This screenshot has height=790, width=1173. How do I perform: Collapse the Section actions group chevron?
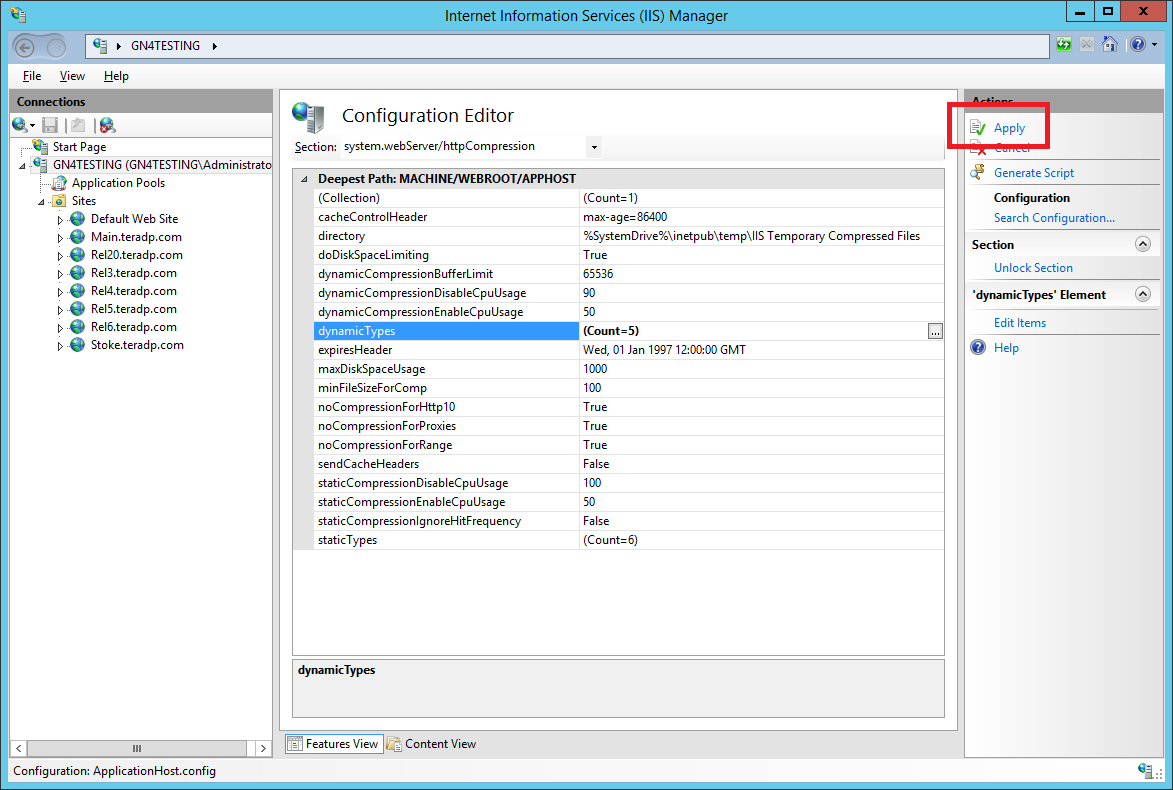(x=1142, y=244)
